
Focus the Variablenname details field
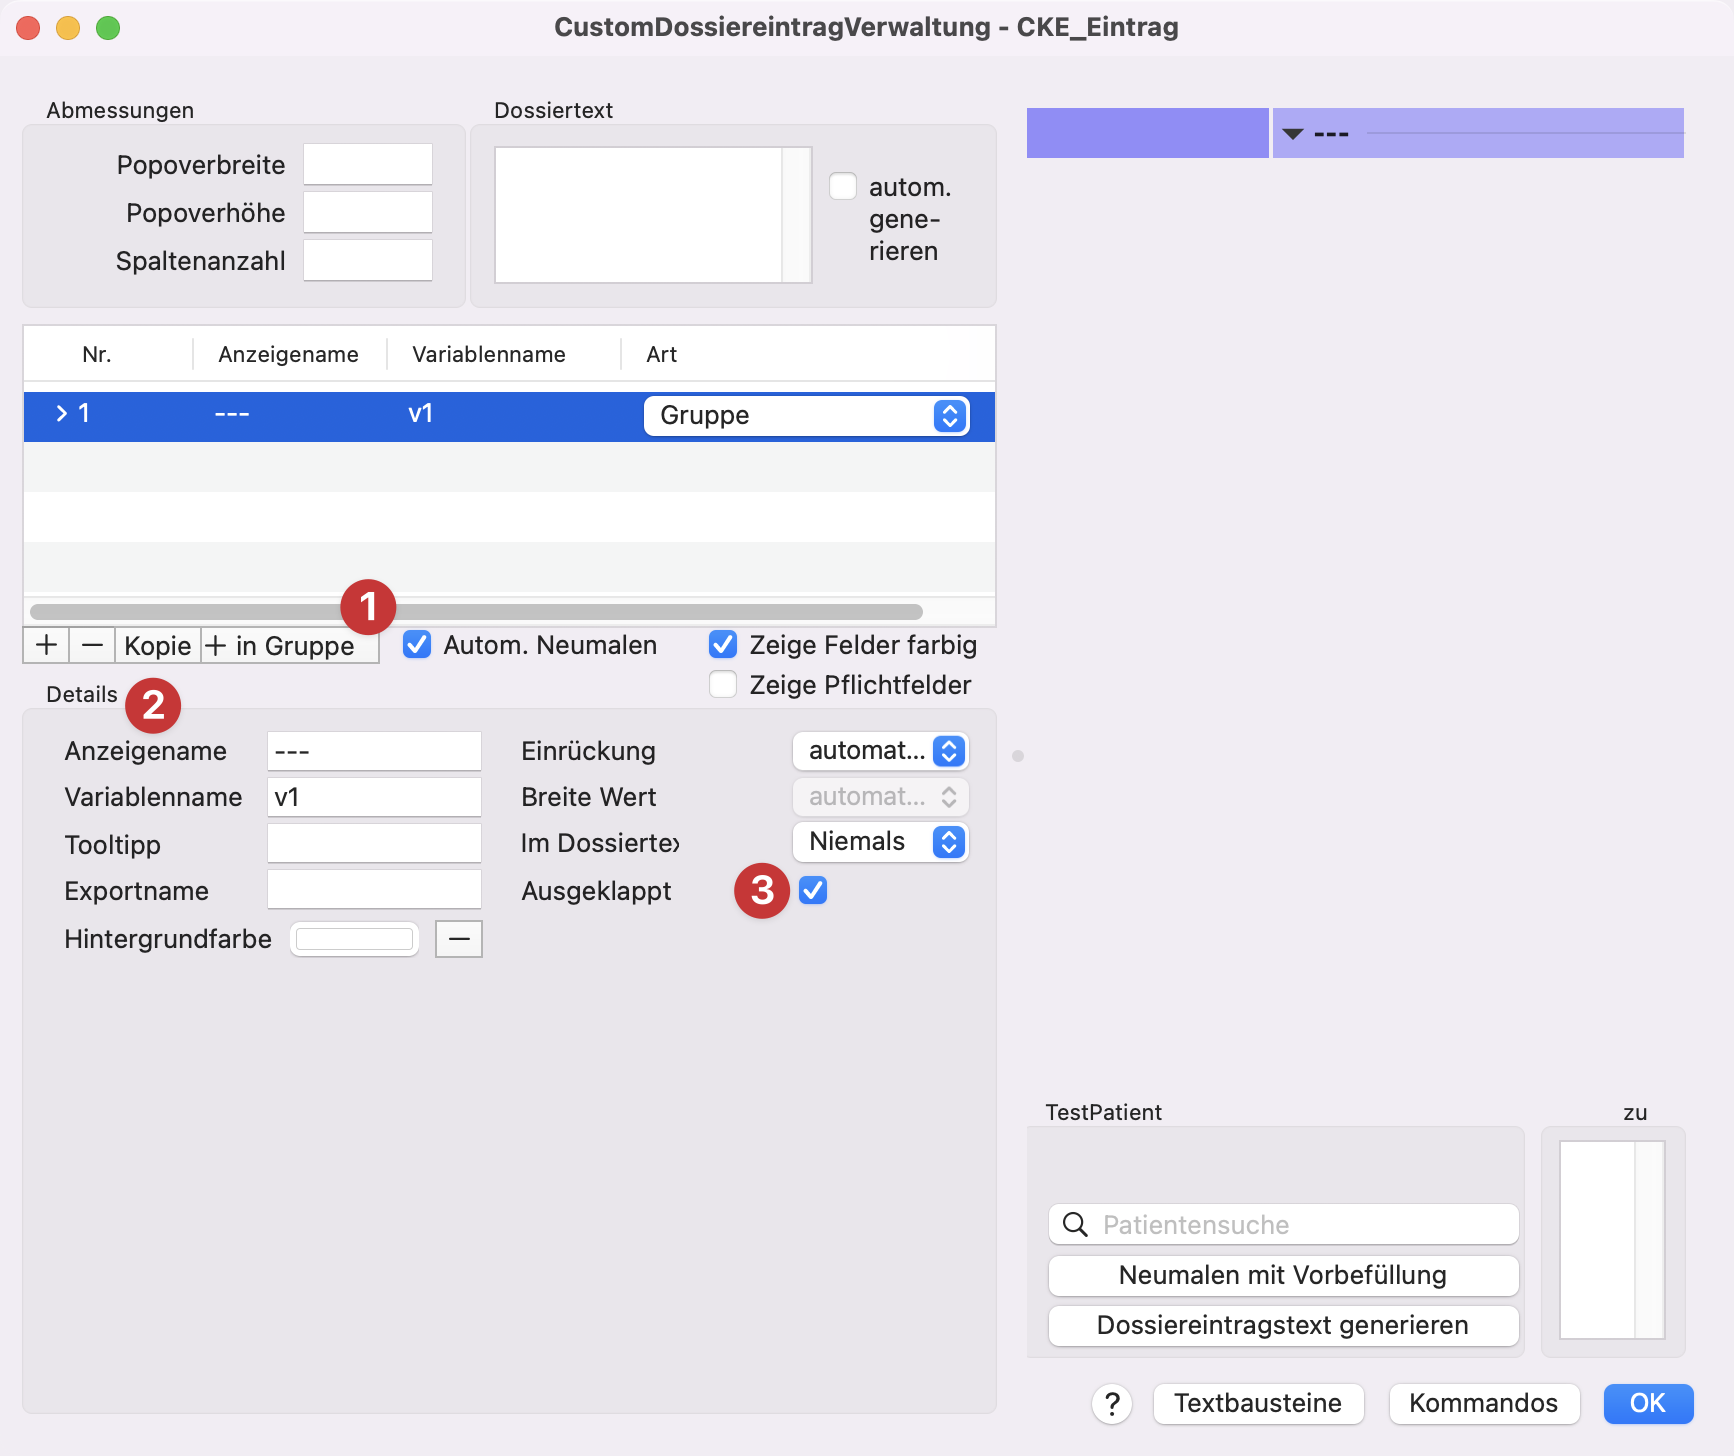pyautogui.click(x=374, y=797)
